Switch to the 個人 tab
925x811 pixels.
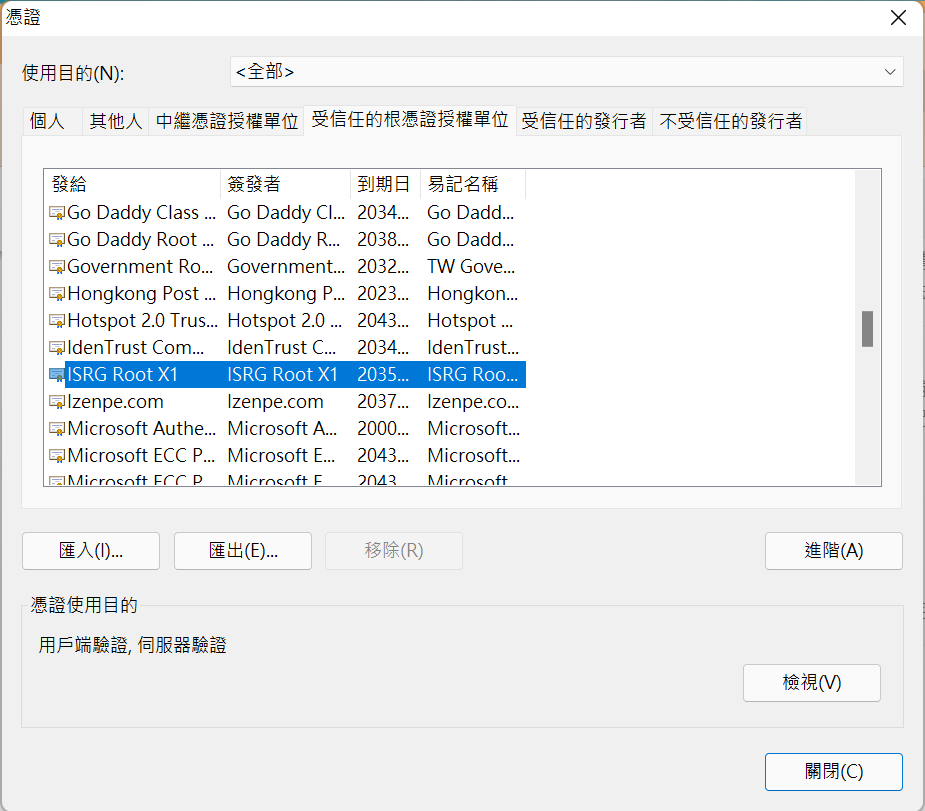coord(47,122)
